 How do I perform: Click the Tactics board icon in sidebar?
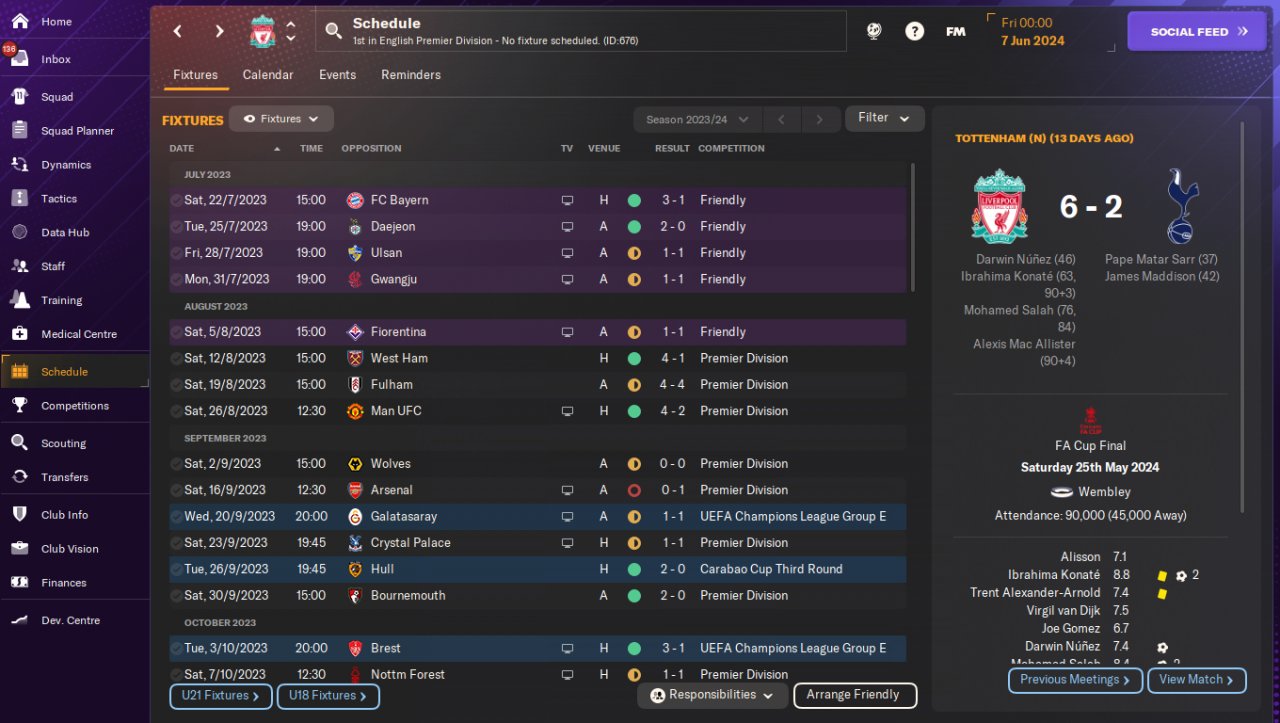click(x=19, y=198)
